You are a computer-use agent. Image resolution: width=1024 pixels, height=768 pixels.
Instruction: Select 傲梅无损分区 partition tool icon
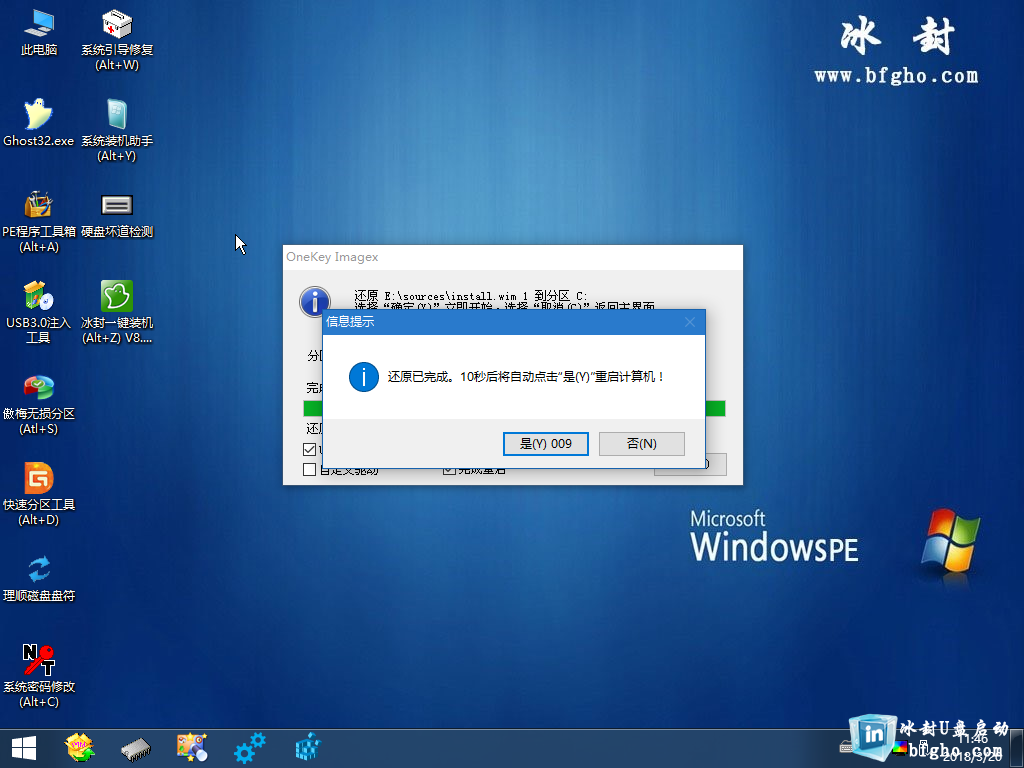point(39,403)
